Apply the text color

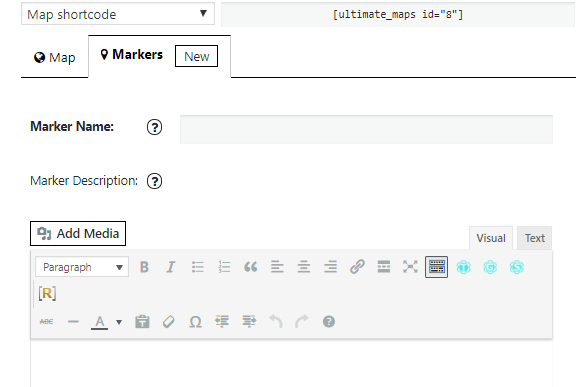point(100,322)
